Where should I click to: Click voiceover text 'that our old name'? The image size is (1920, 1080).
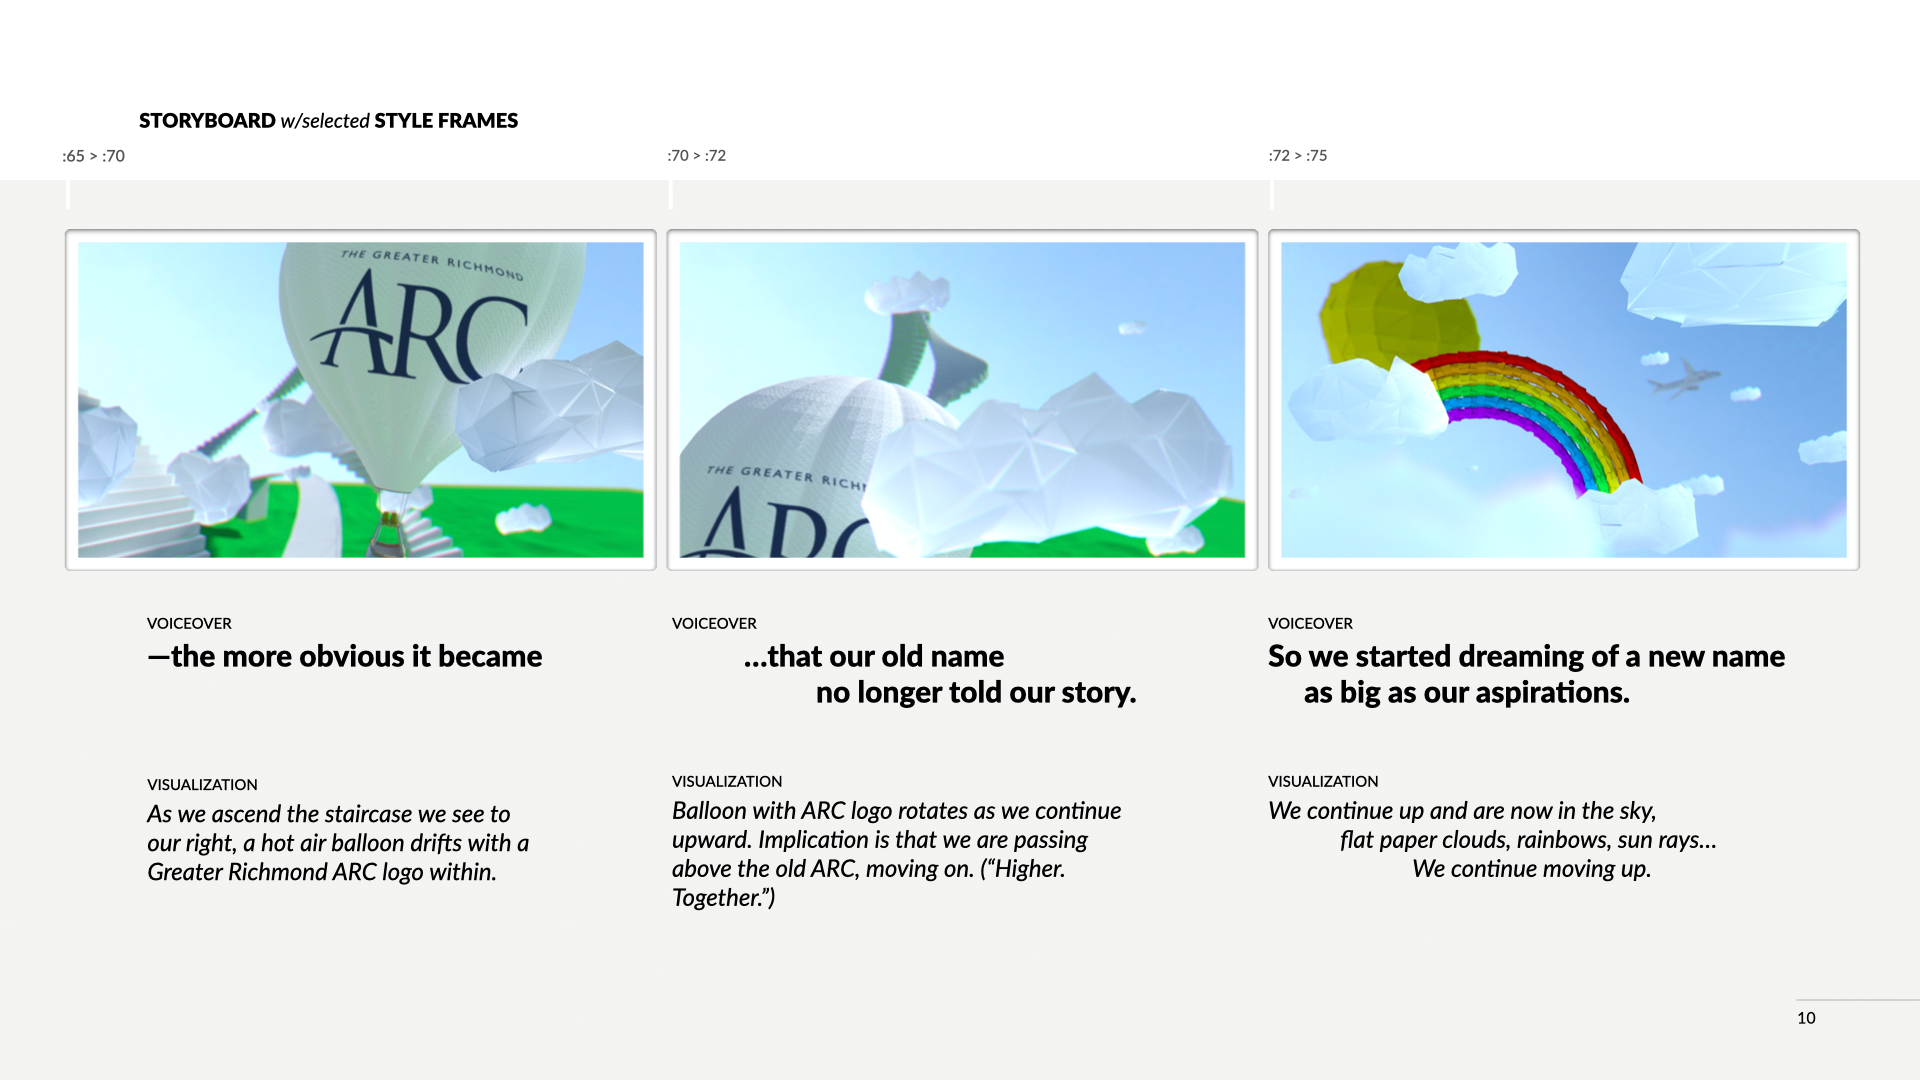[x=874, y=657]
